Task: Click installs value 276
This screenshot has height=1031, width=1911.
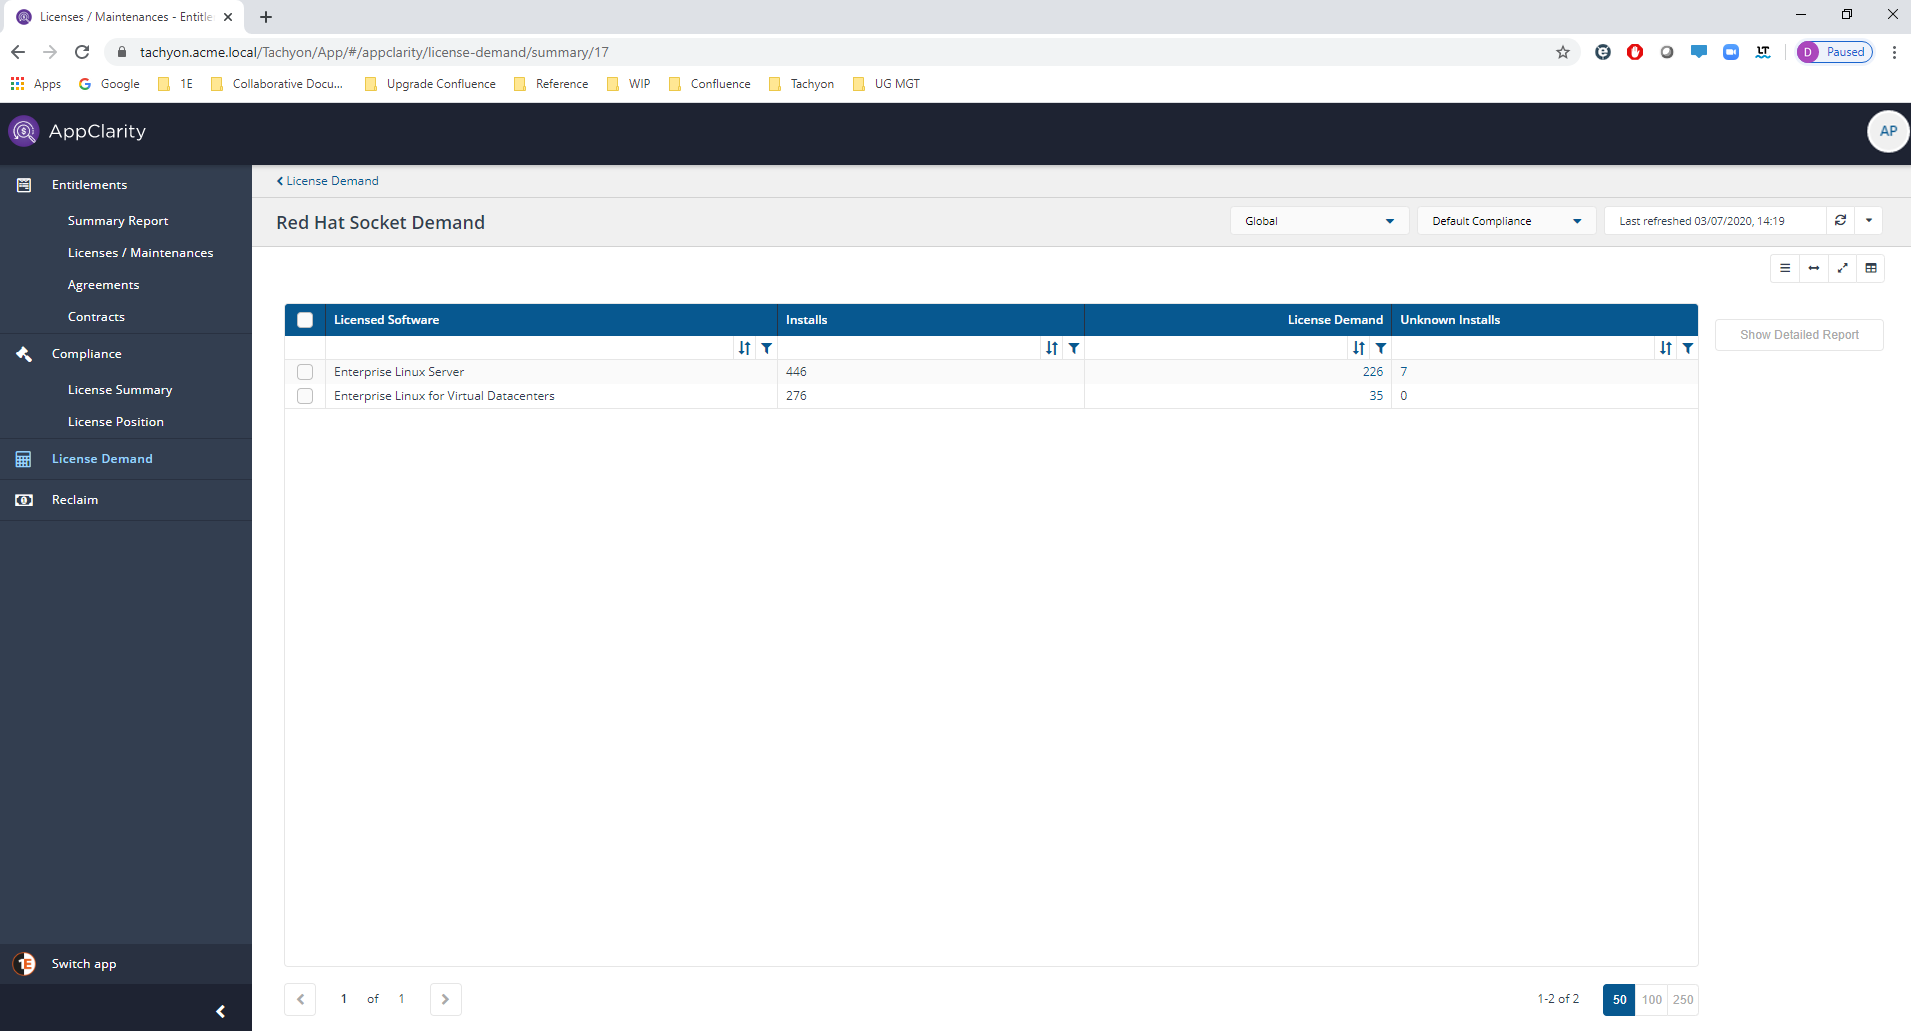Action: point(796,396)
